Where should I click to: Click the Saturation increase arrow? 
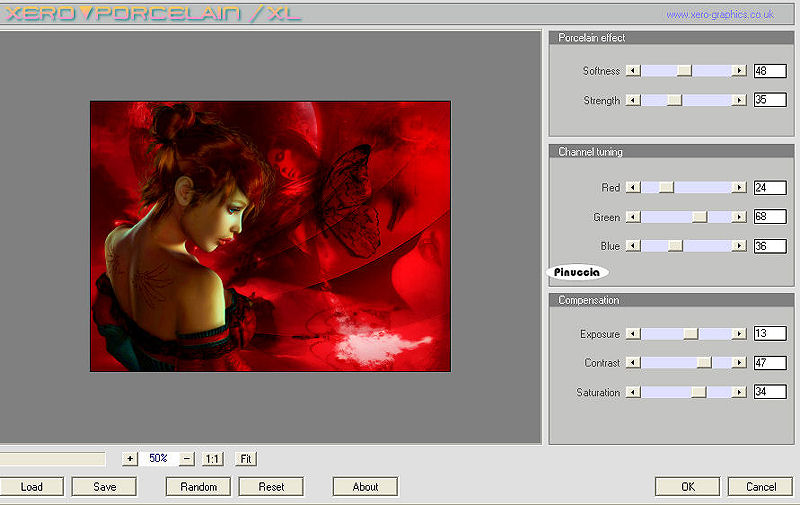tap(739, 392)
